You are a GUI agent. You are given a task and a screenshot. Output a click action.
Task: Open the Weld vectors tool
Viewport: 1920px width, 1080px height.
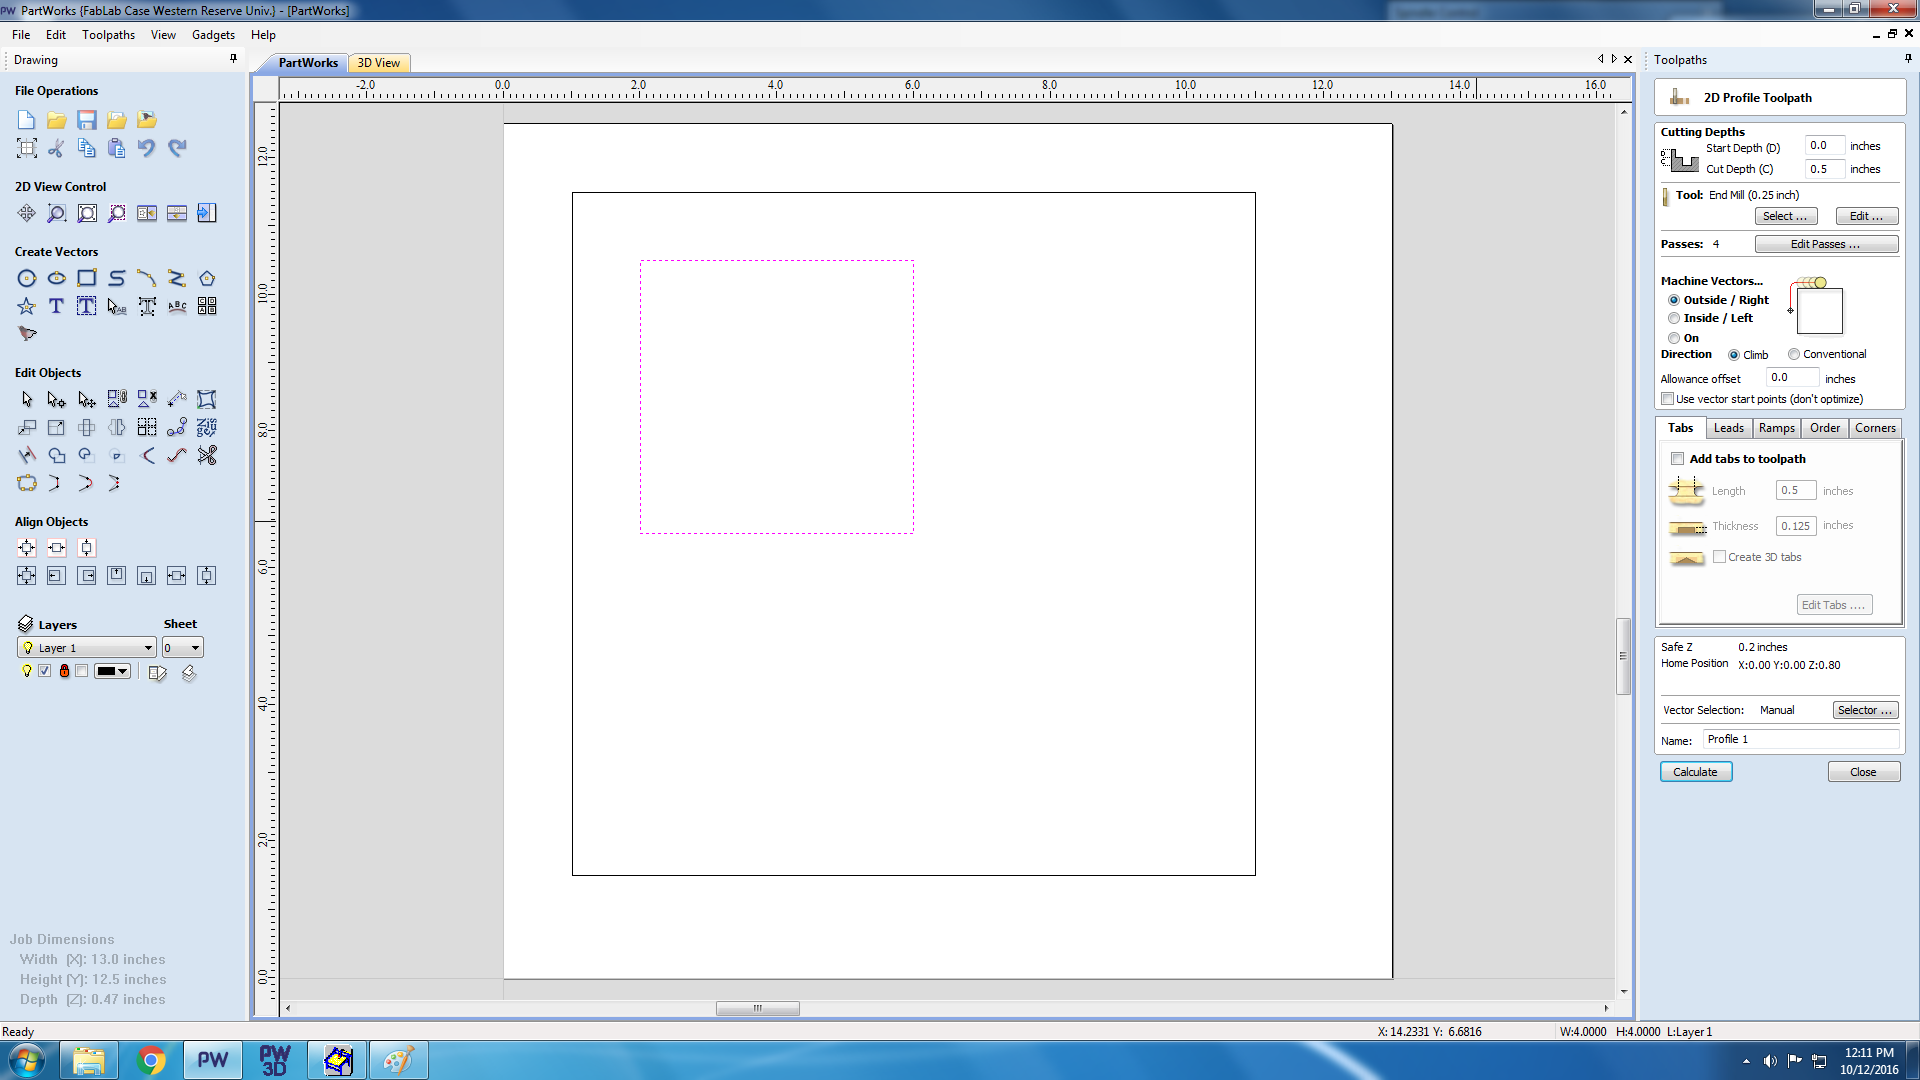(x=57, y=455)
